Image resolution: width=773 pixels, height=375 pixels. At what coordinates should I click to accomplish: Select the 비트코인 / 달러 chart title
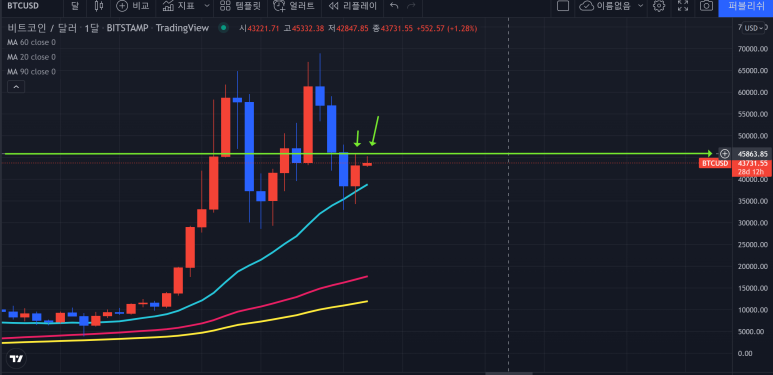[x=42, y=29]
